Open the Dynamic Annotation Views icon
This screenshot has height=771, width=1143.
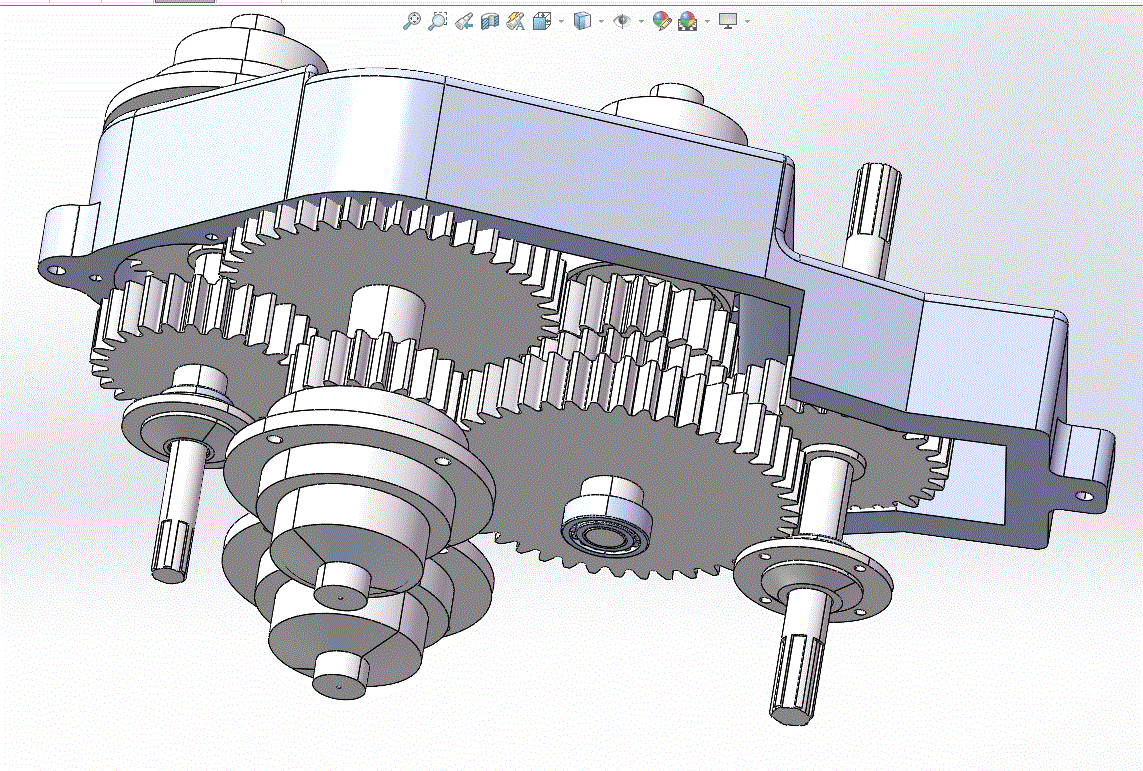[515, 21]
